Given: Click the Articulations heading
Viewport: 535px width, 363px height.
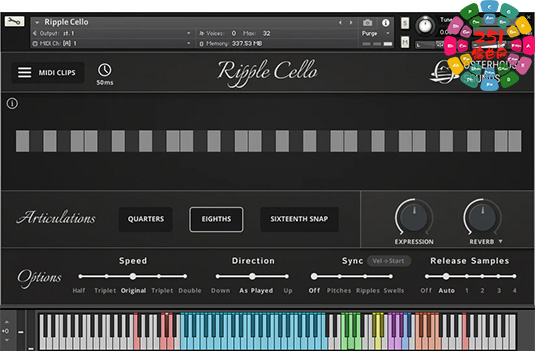Looking at the screenshot, I should tap(56, 218).
